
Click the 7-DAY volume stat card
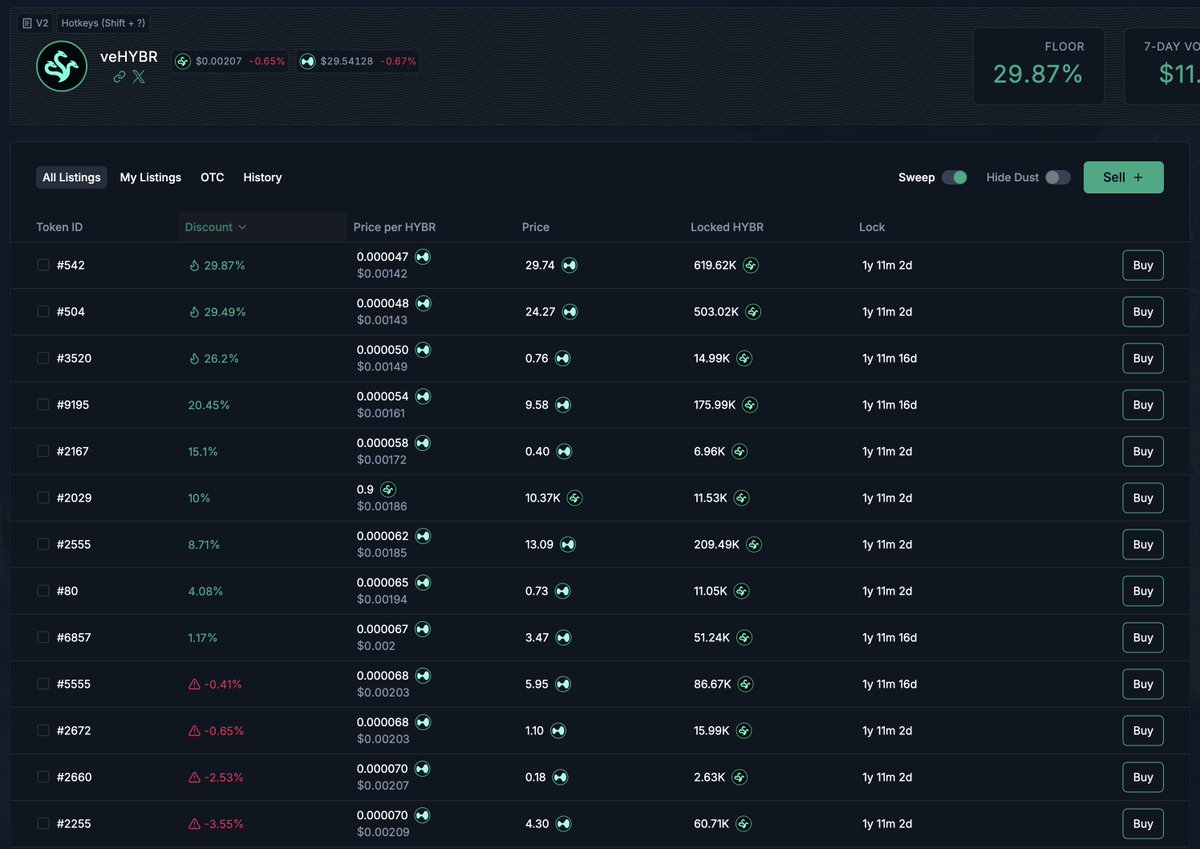click(1162, 66)
